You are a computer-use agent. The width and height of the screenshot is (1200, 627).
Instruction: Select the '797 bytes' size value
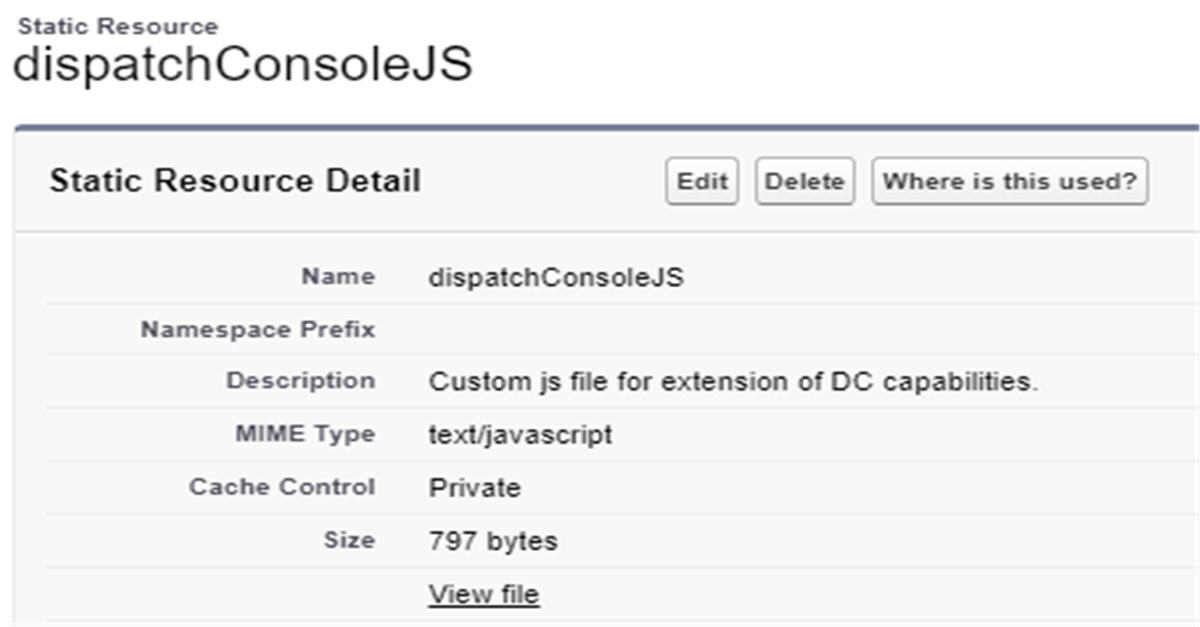(493, 541)
